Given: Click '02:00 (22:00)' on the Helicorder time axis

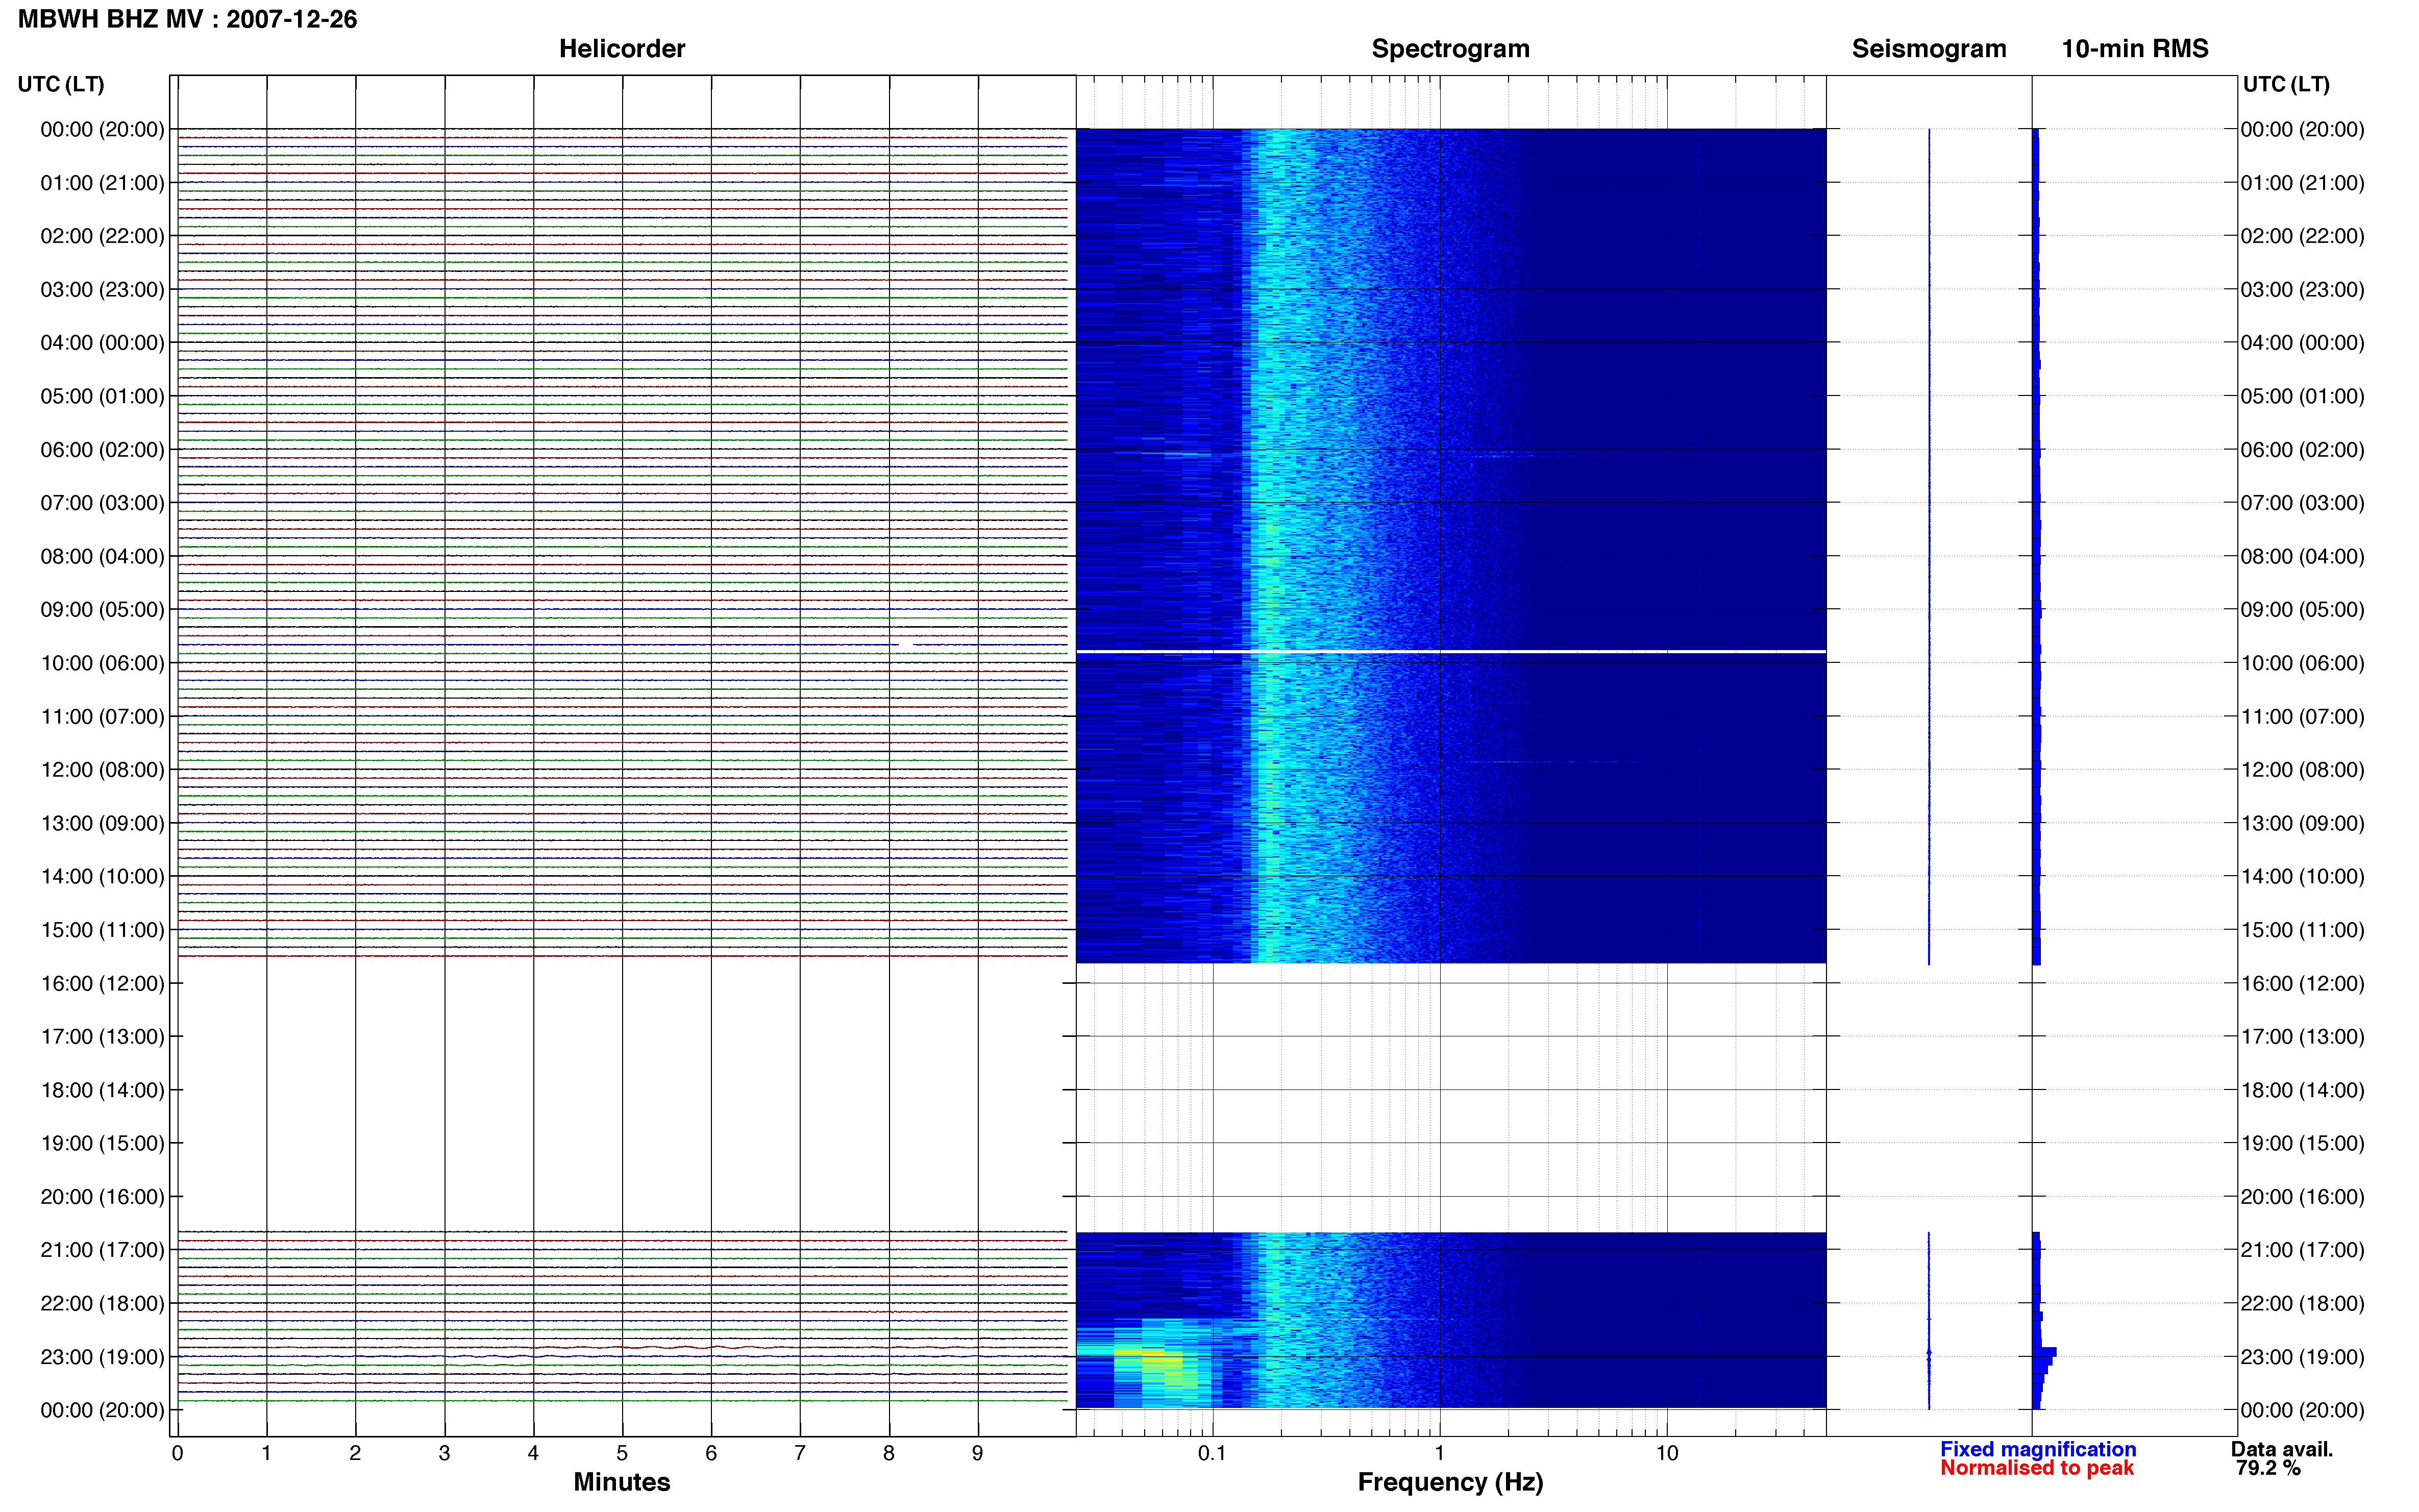Looking at the screenshot, I should click(102, 236).
